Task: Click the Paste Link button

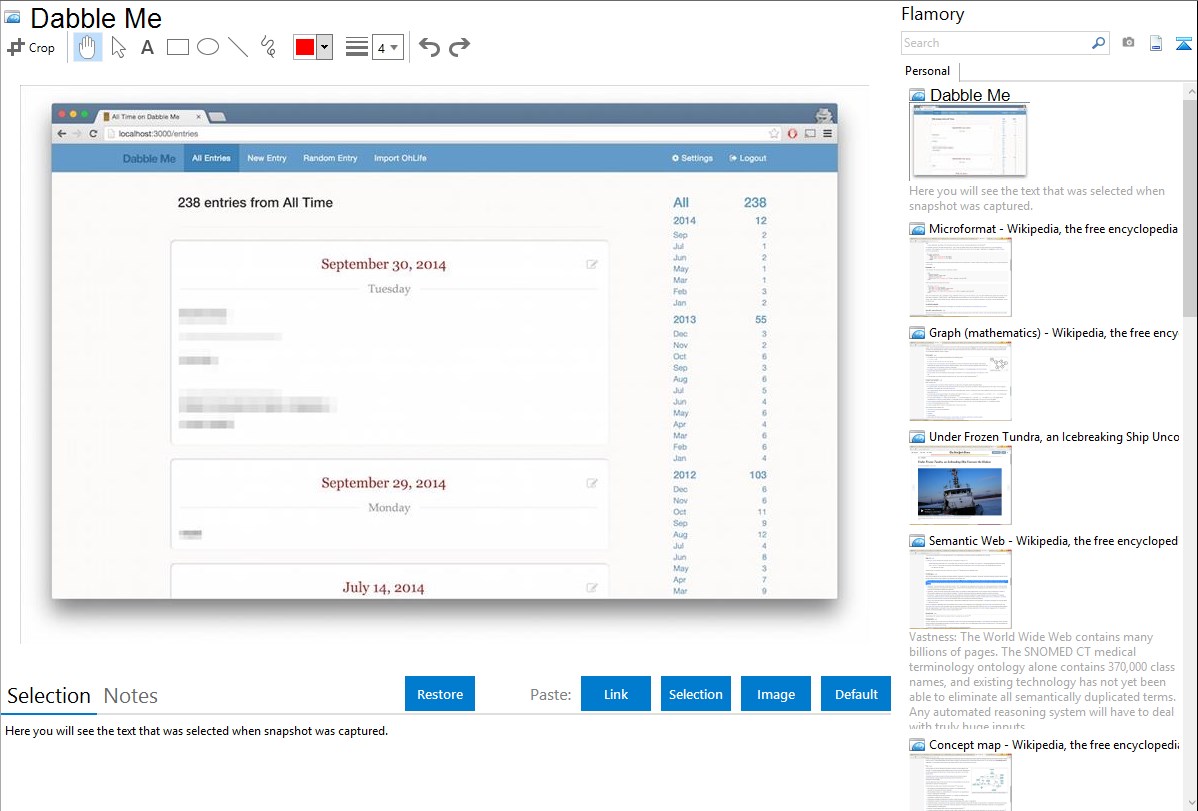Action: [x=616, y=694]
